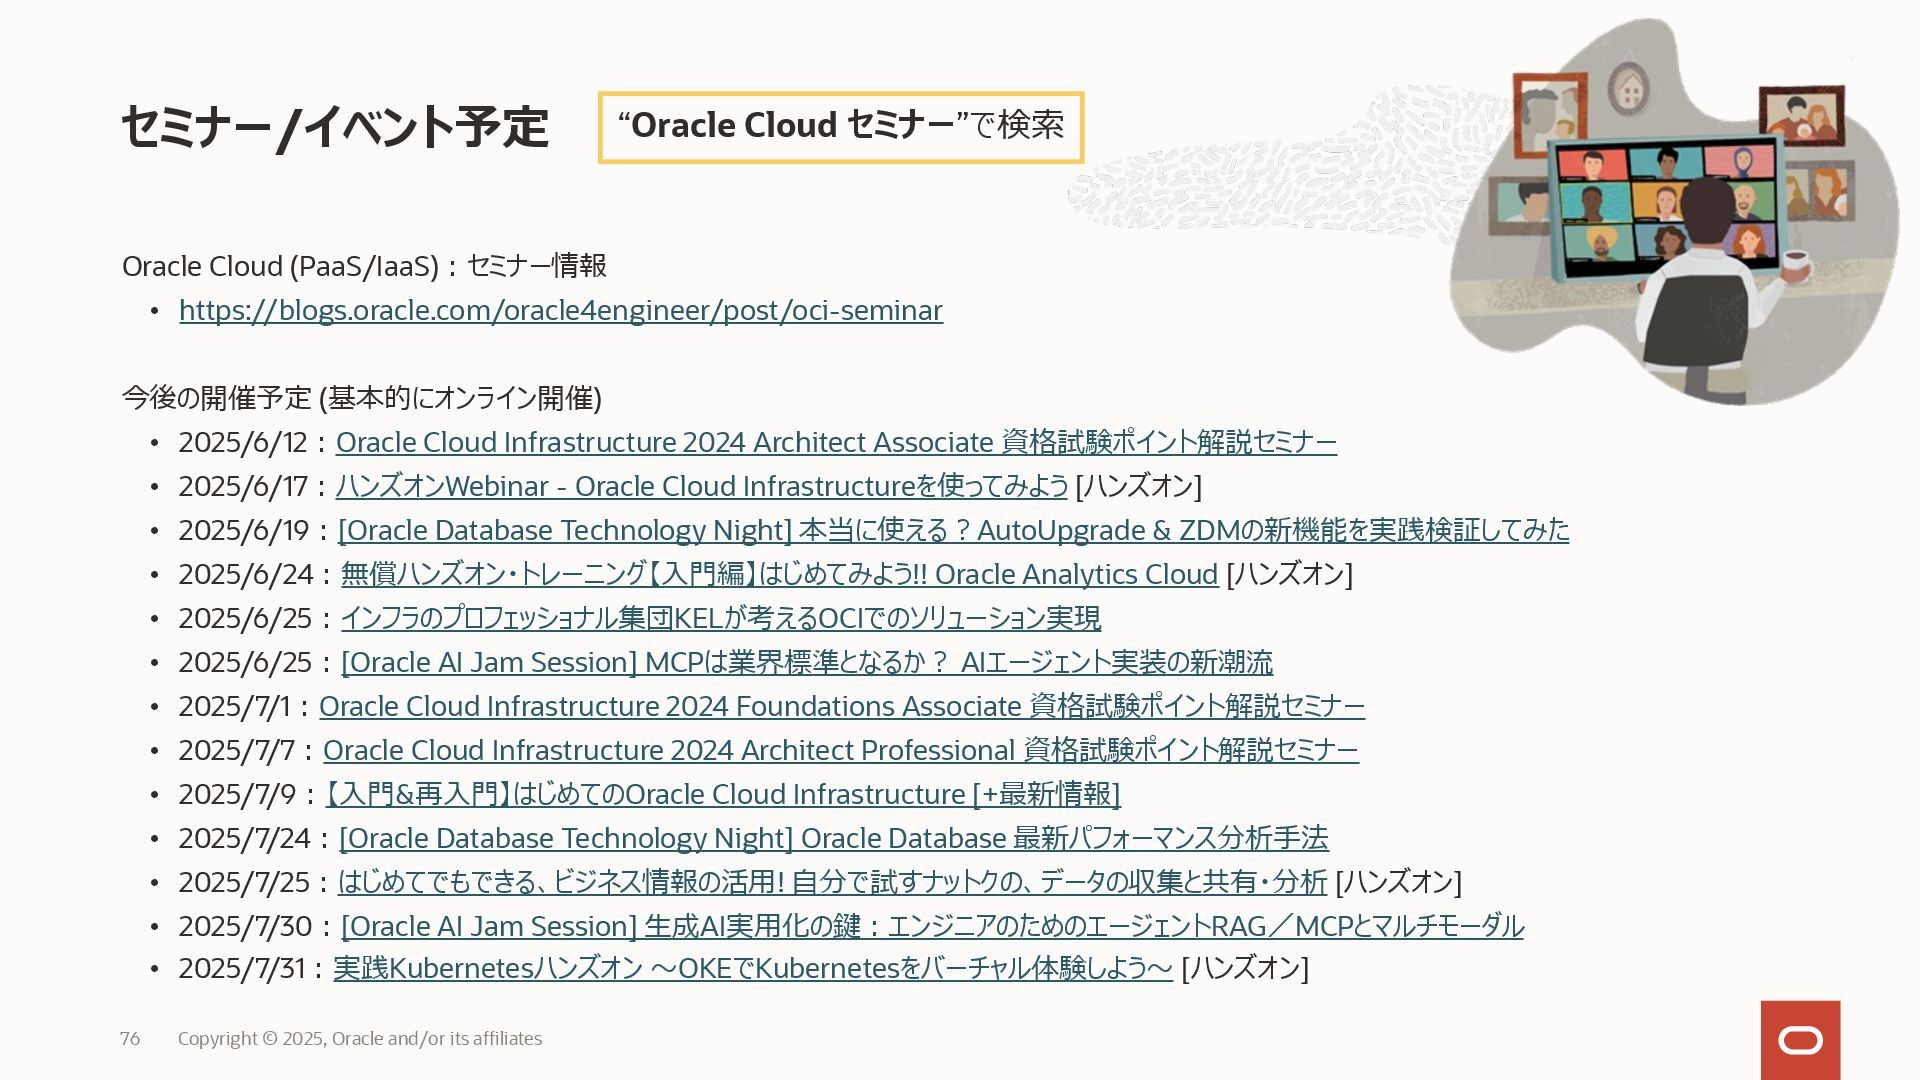Click [ハンズオン] tag on 2025/6/17 row
Image resolution: width=1920 pixels, height=1080 pixels.
pos(1138,486)
